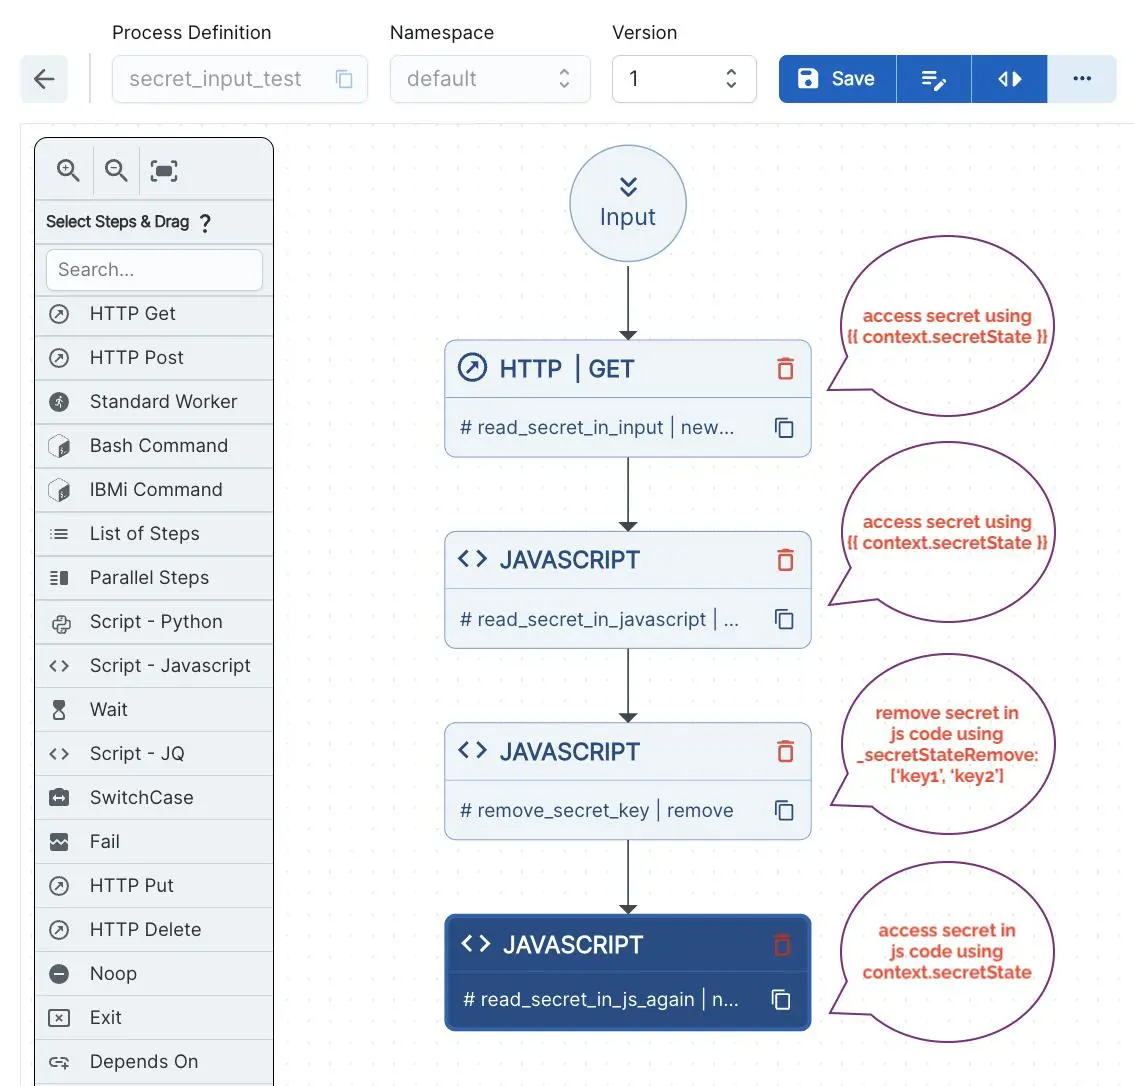Select SwitchCase from steps list
The width and height of the screenshot is (1134, 1086).
[141, 798]
